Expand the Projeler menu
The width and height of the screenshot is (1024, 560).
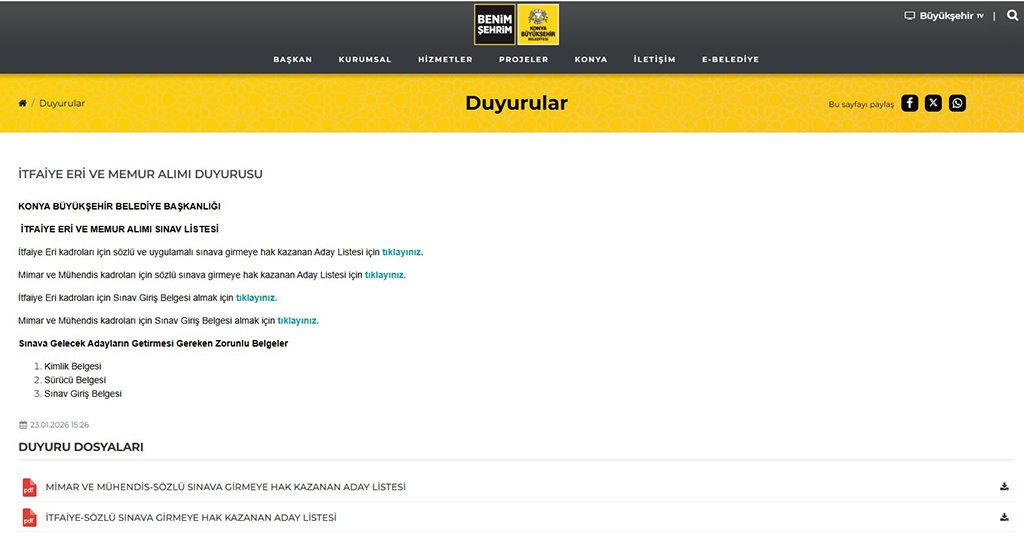click(x=524, y=60)
